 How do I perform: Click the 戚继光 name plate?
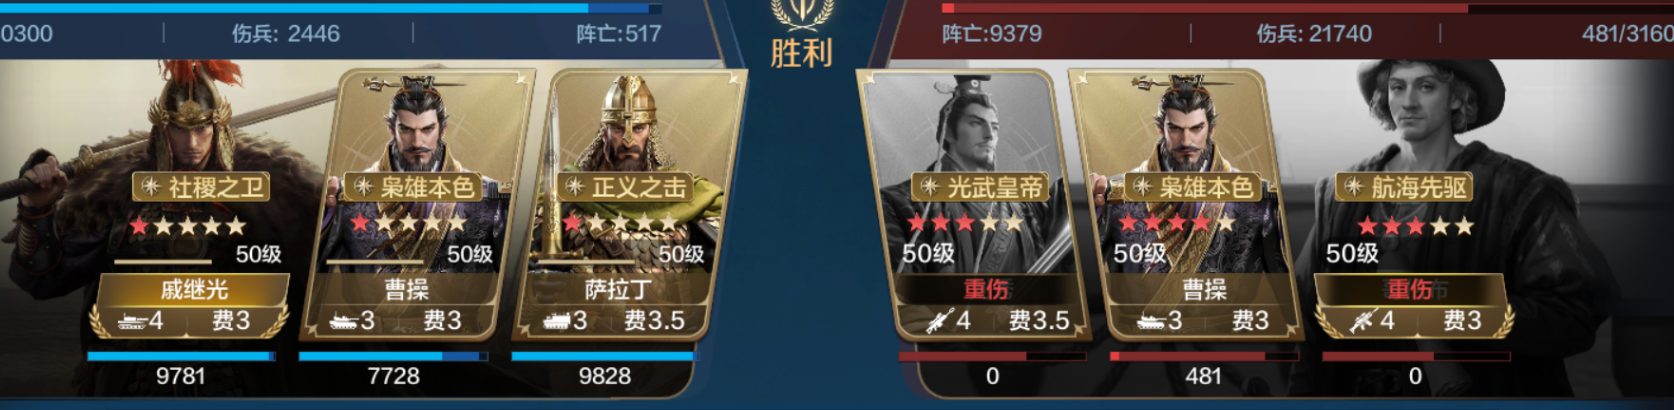tap(194, 290)
